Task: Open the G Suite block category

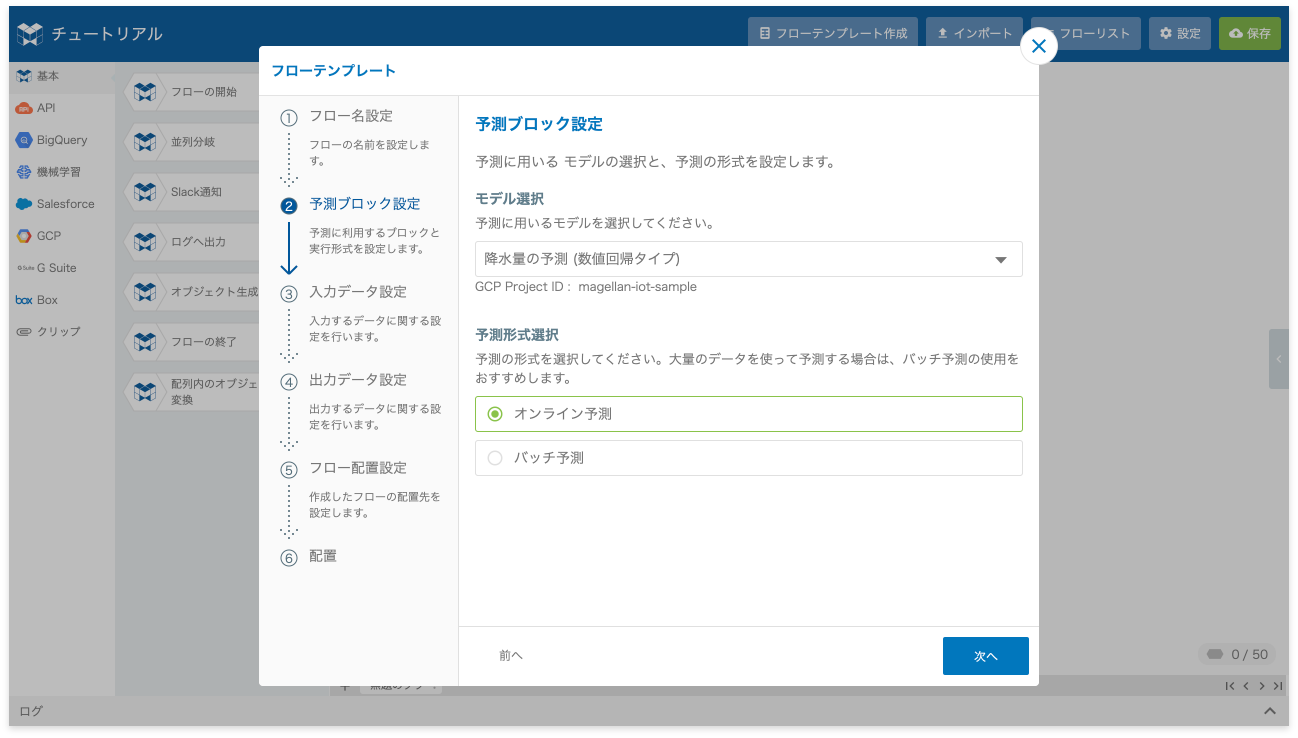Action: [x=62, y=268]
